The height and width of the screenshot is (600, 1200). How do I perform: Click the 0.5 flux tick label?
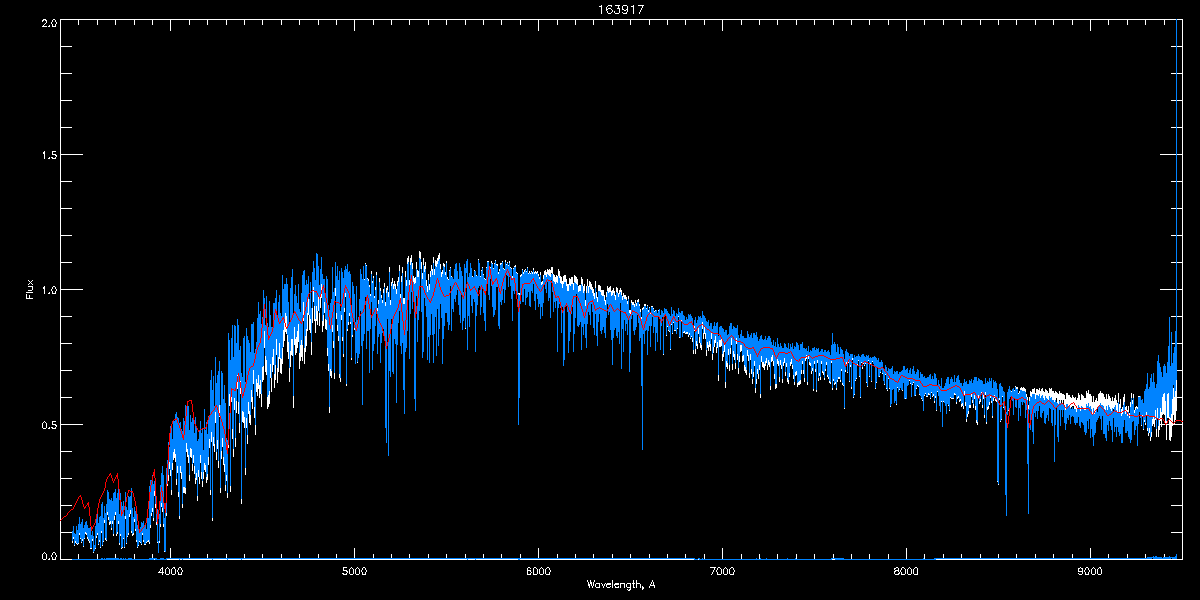coord(48,424)
